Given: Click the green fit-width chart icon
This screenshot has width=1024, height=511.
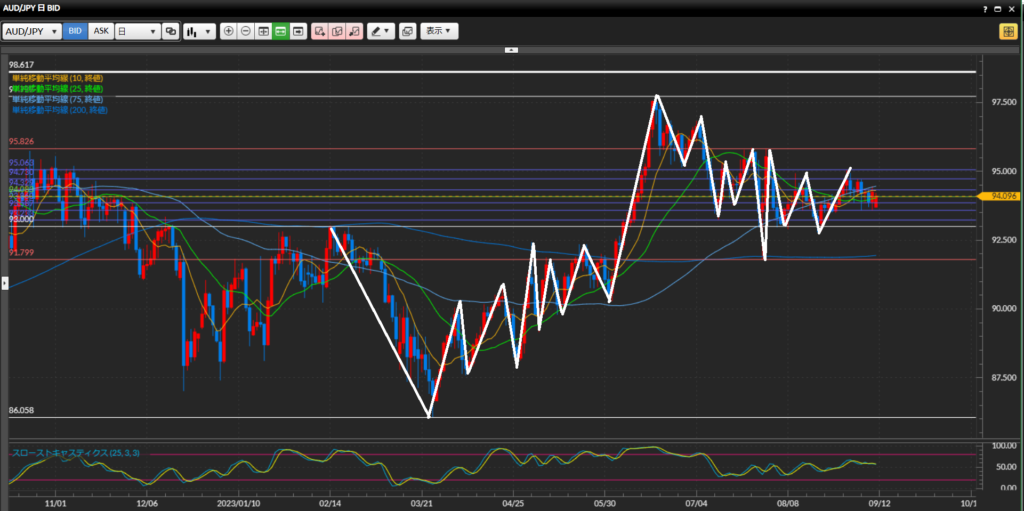Looking at the screenshot, I should [x=281, y=31].
